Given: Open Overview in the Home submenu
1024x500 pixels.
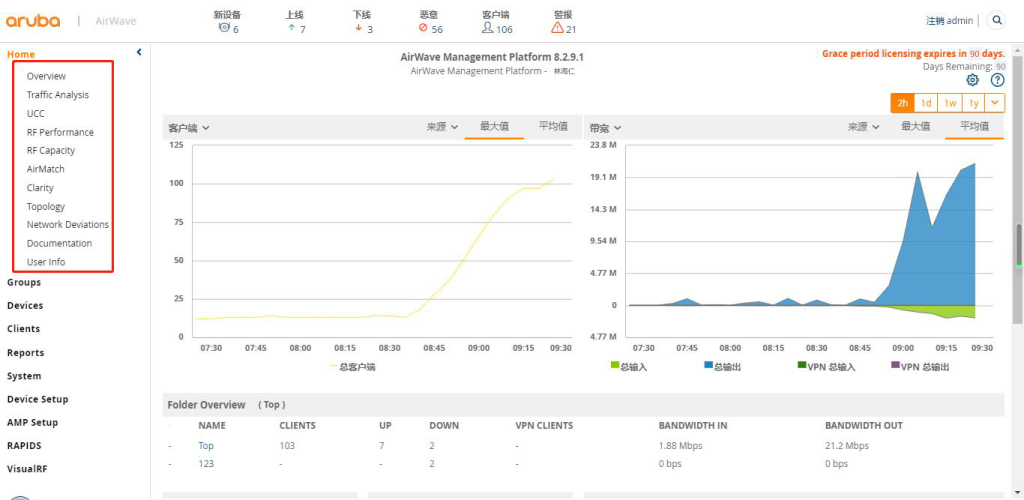Looking at the screenshot, I should [46, 76].
